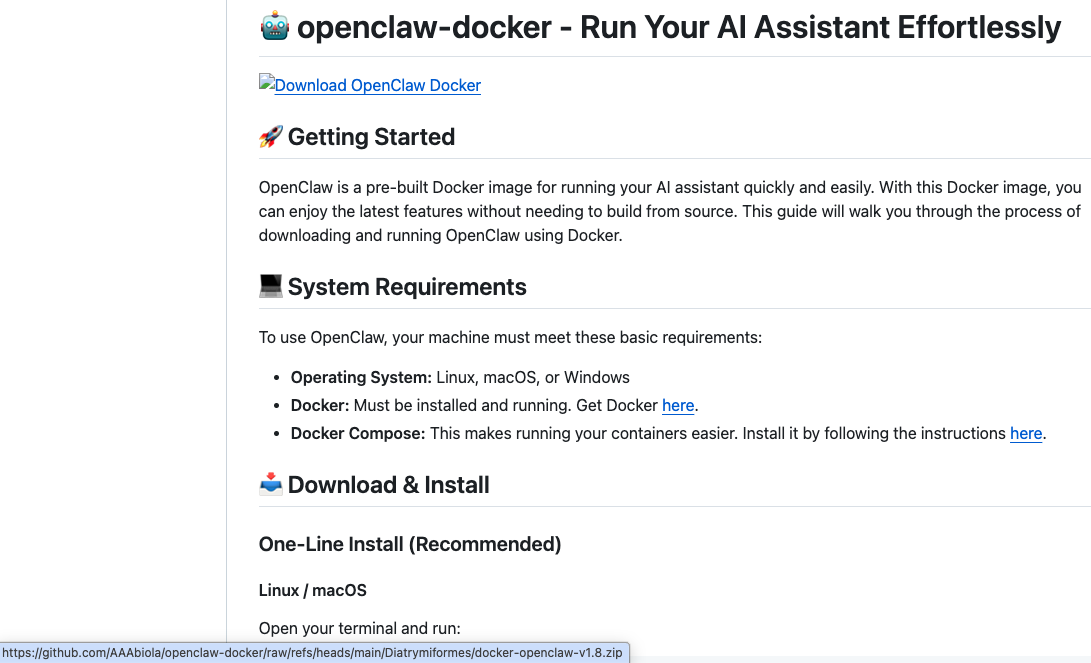Click the rocket emoji beside Getting Started
This screenshot has width=1091, height=663.
tap(271, 136)
